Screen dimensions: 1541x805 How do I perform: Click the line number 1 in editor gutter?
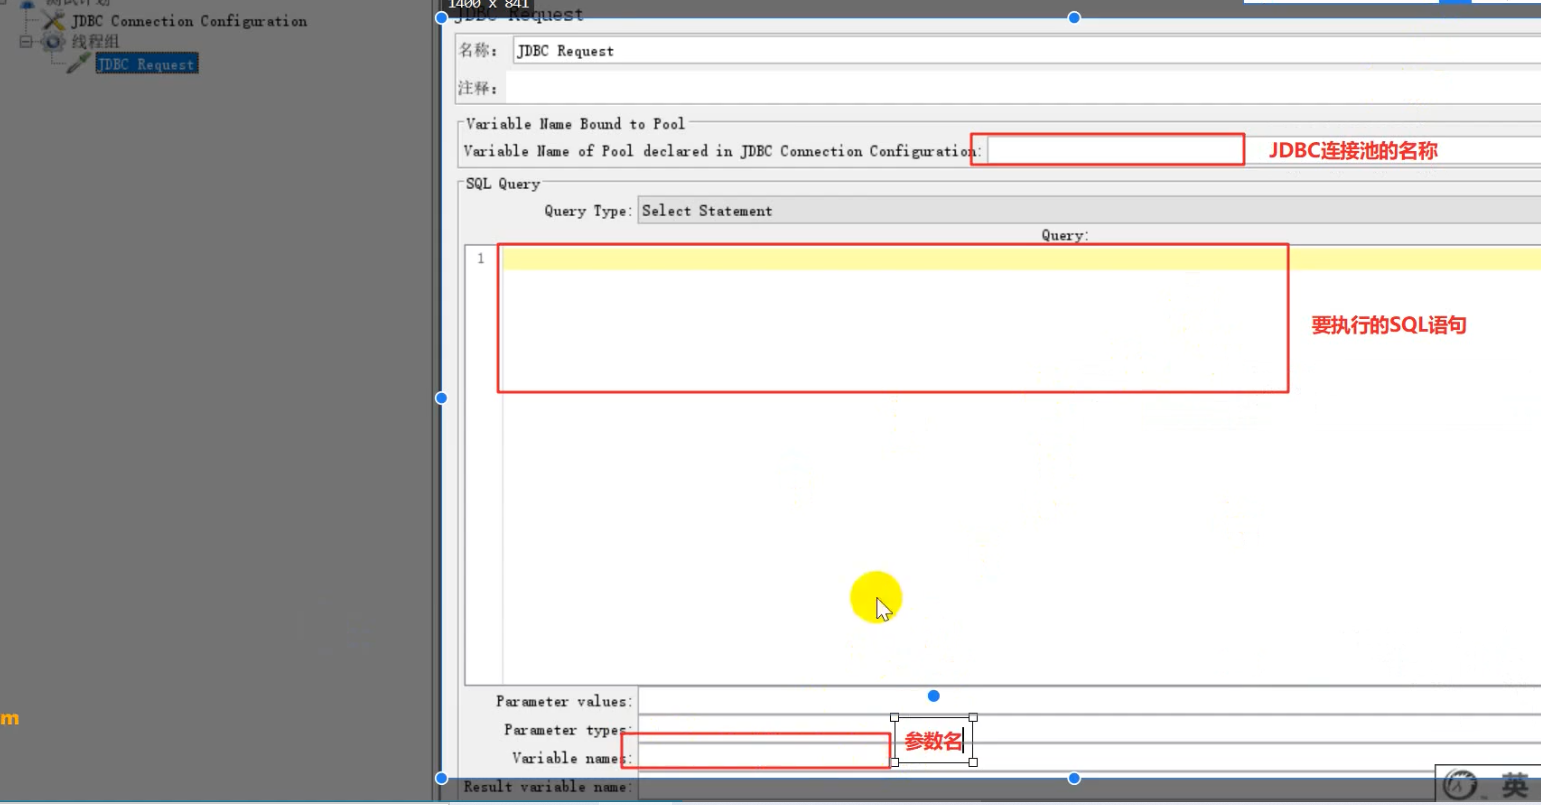point(480,258)
